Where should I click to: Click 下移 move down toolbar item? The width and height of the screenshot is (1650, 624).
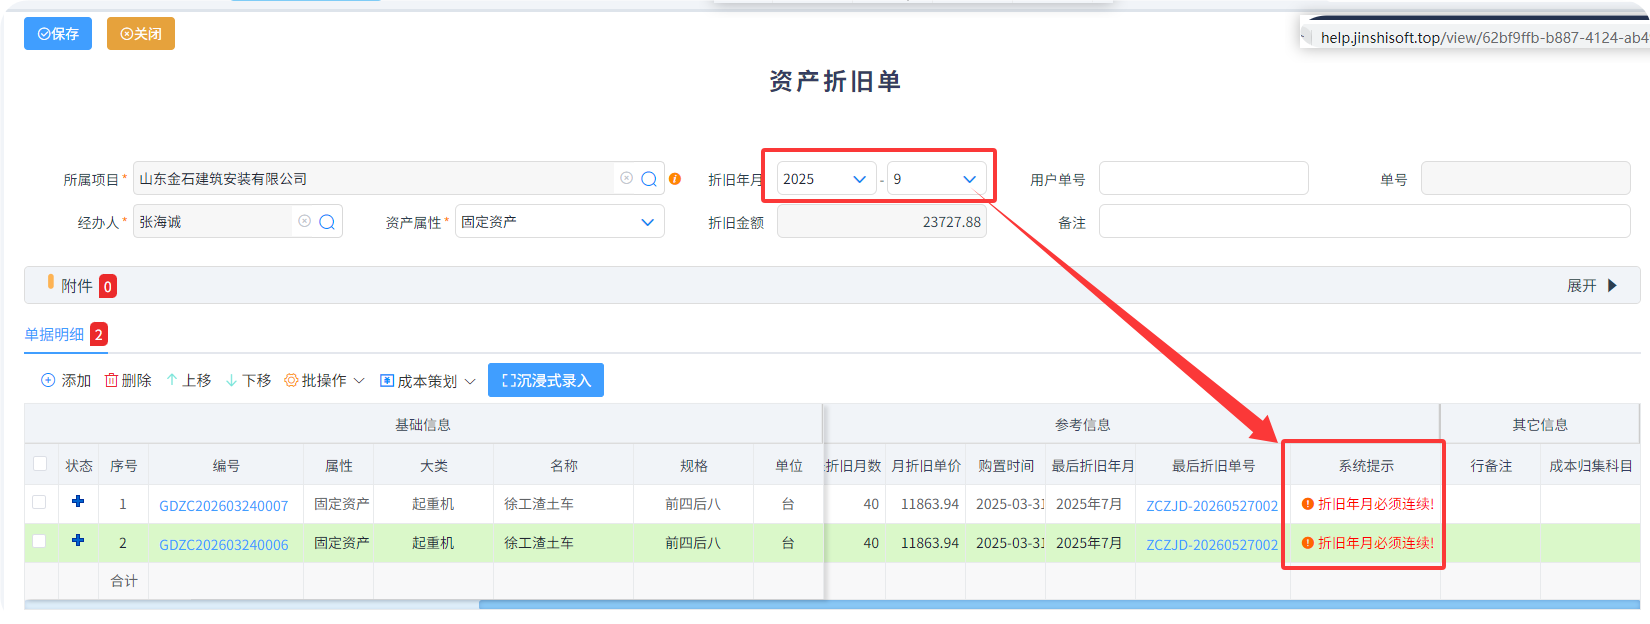pyautogui.click(x=249, y=380)
